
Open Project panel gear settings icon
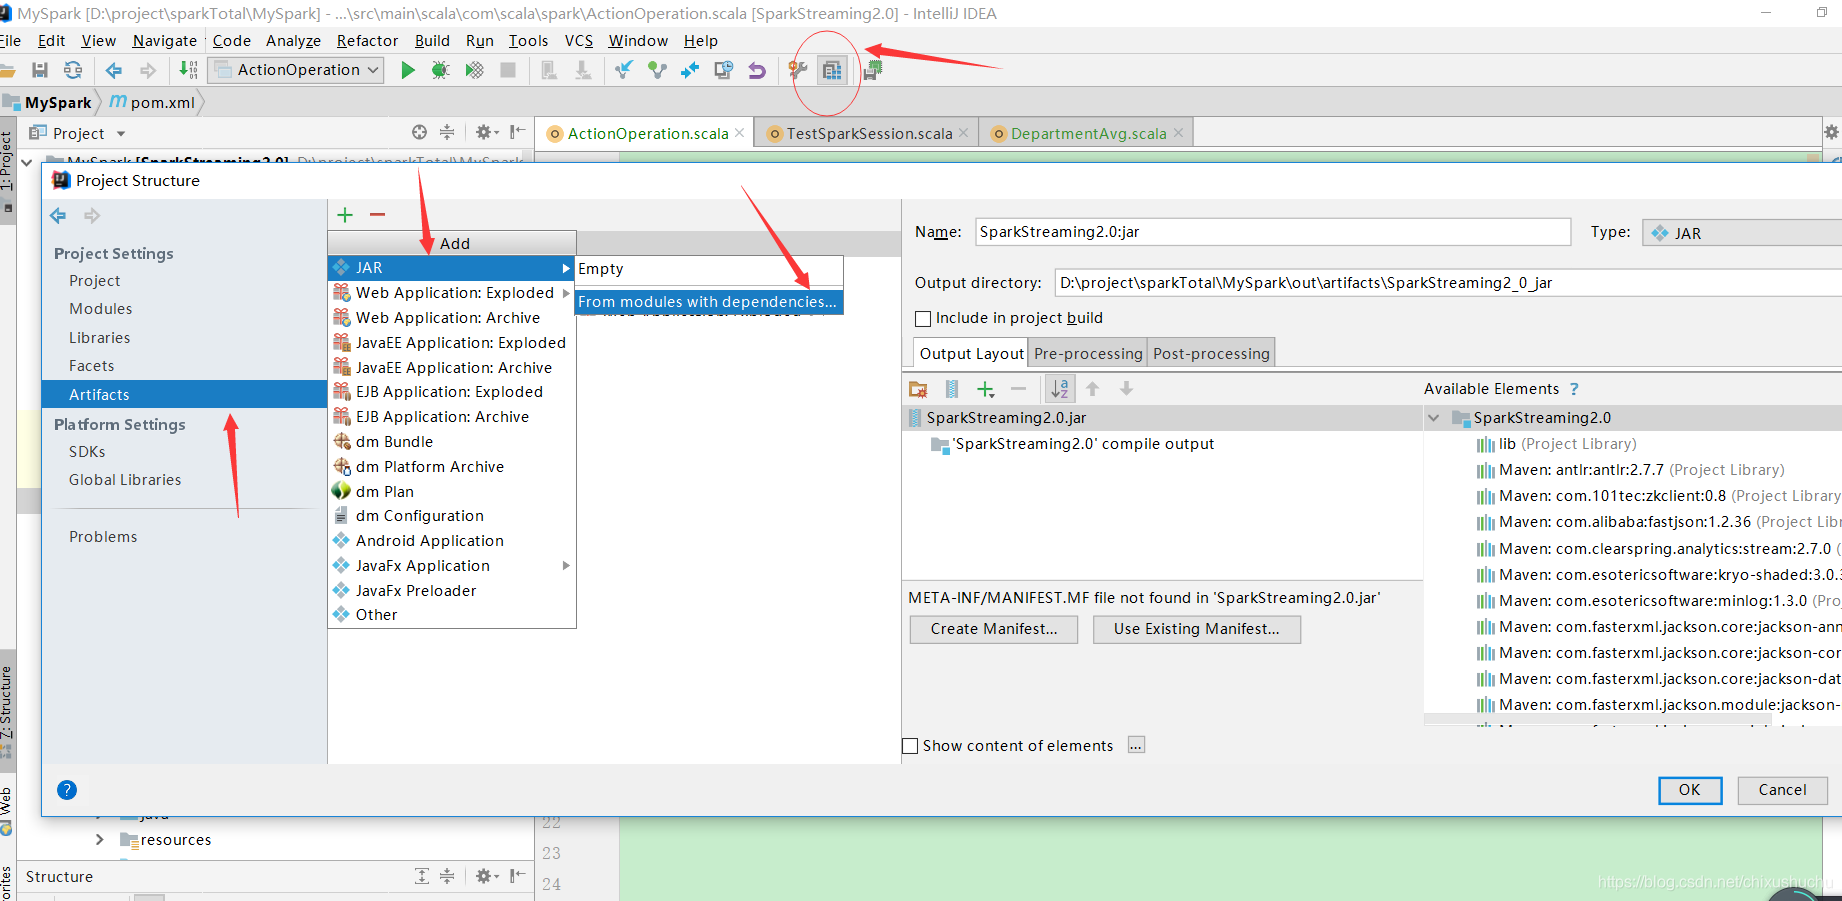(x=485, y=132)
